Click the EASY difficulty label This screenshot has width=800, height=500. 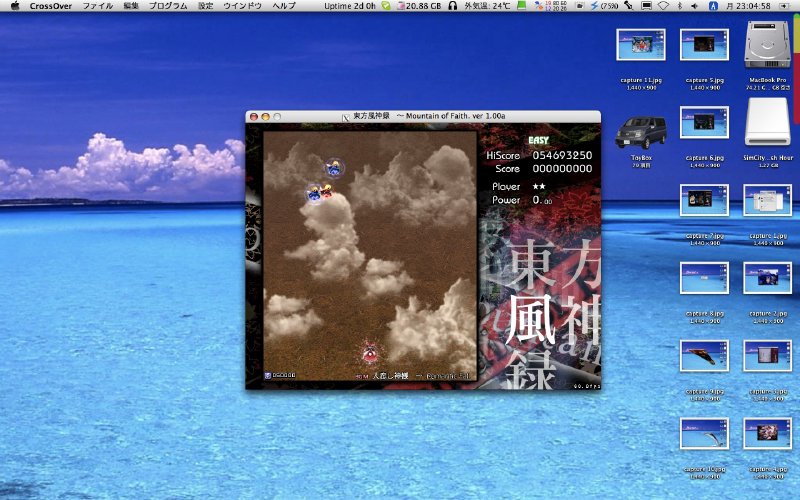pyautogui.click(x=539, y=140)
